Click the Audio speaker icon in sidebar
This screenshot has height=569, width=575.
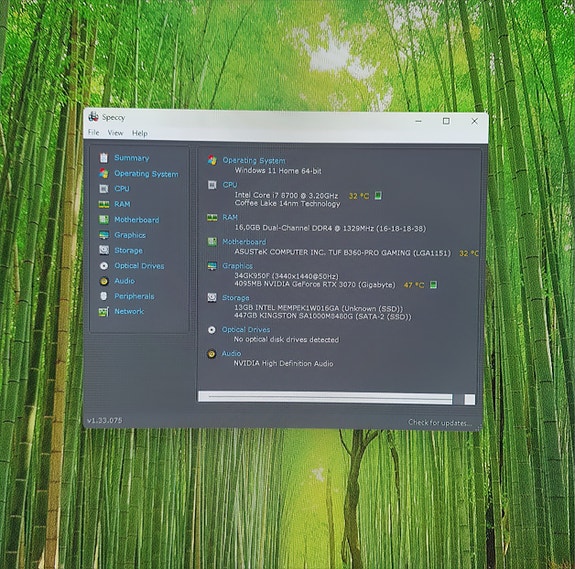pyautogui.click(x=104, y=281)
